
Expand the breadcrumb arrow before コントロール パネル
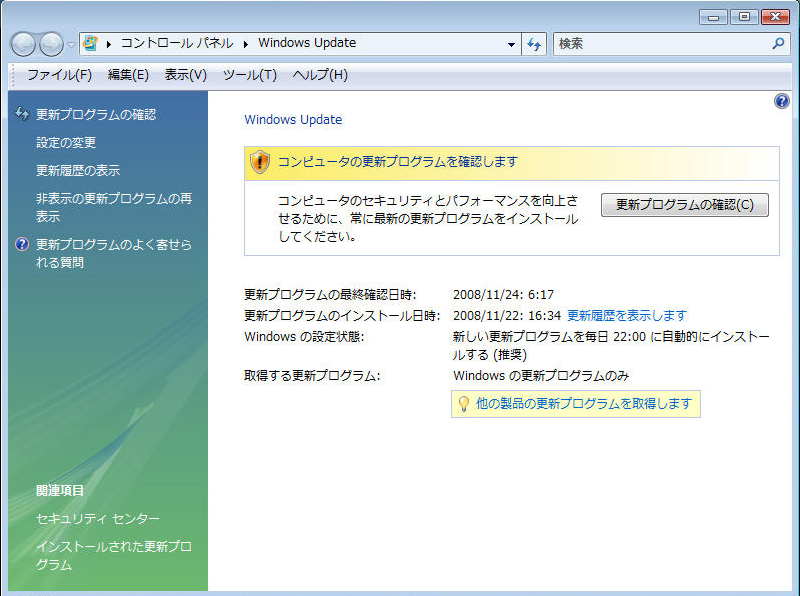109,44
